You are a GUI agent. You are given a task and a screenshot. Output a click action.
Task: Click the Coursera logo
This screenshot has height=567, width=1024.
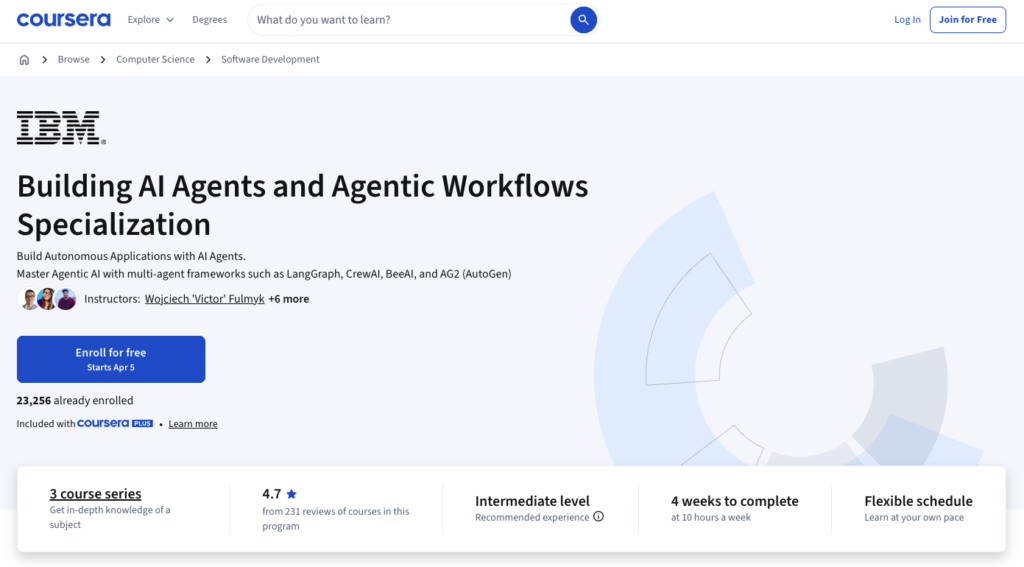point(63,20)
